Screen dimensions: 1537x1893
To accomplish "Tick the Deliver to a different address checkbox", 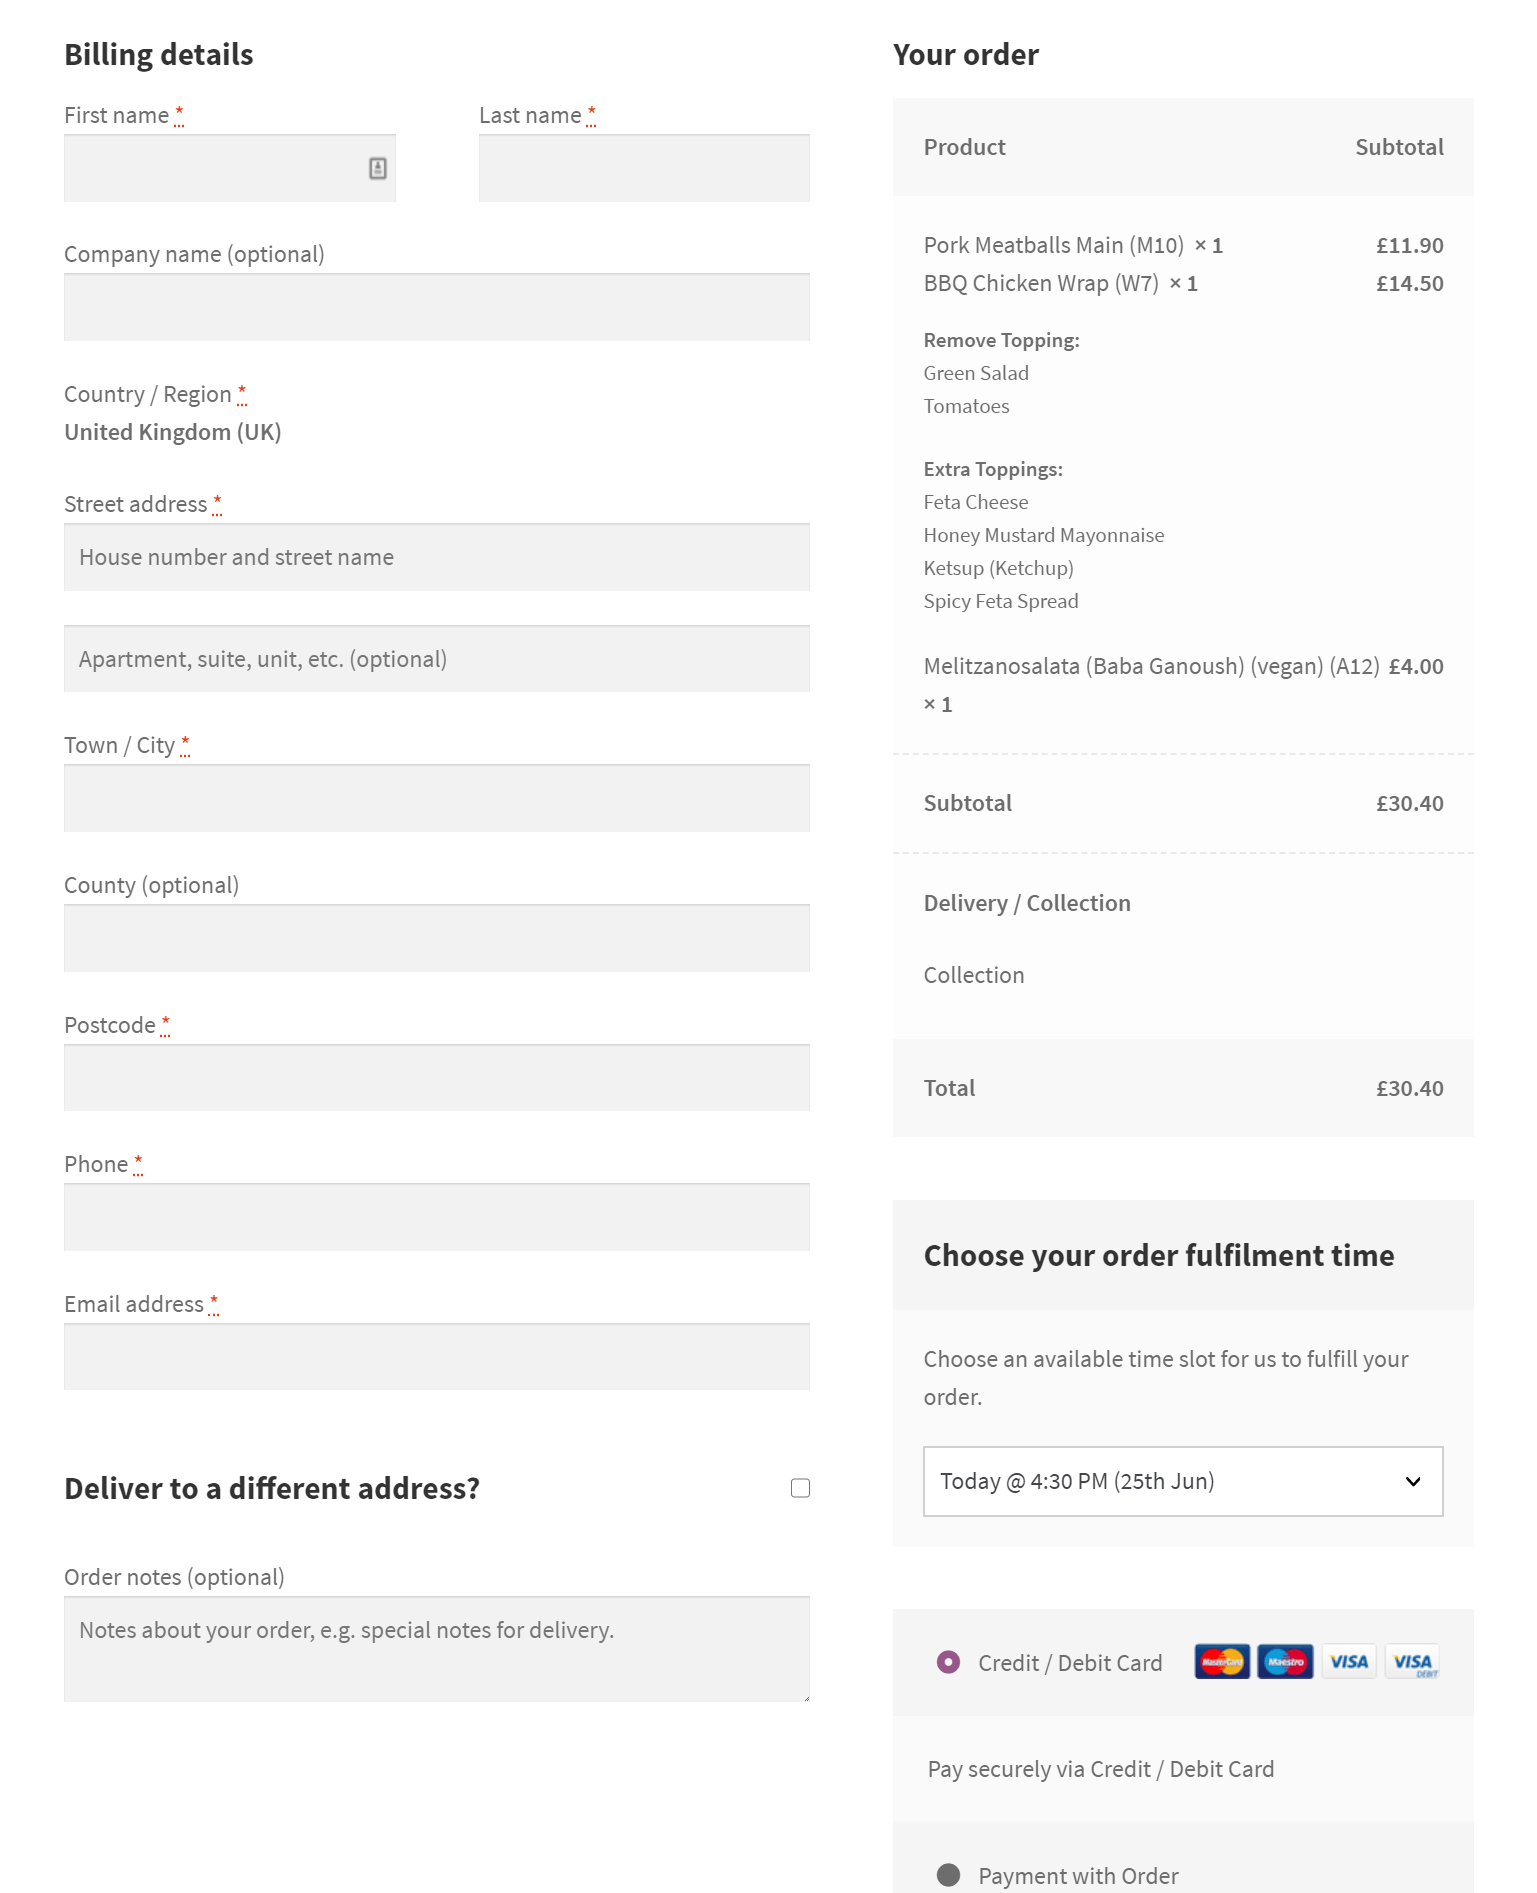I will click(800, 1488).
